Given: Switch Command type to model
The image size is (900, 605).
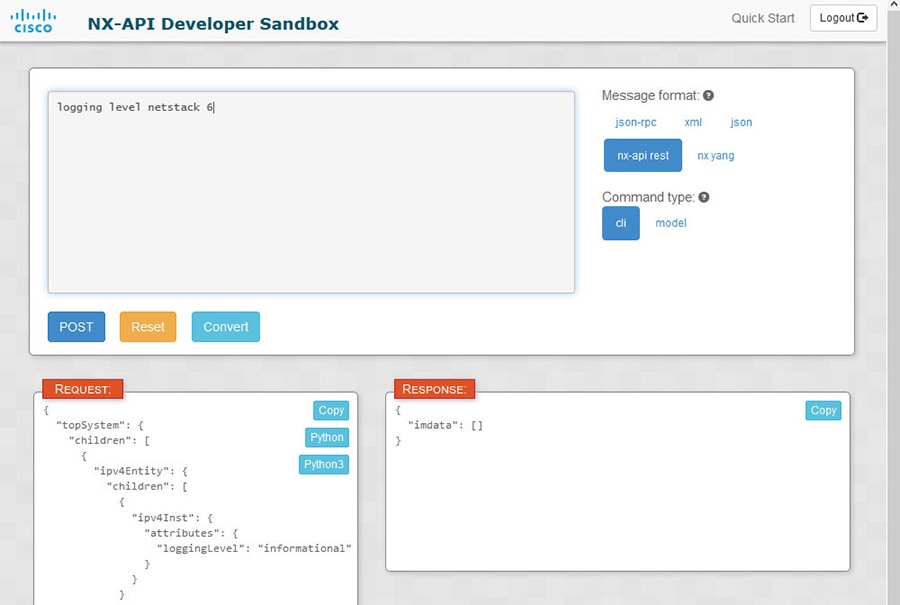Looking at the screenshot, I should click(670, 223).
